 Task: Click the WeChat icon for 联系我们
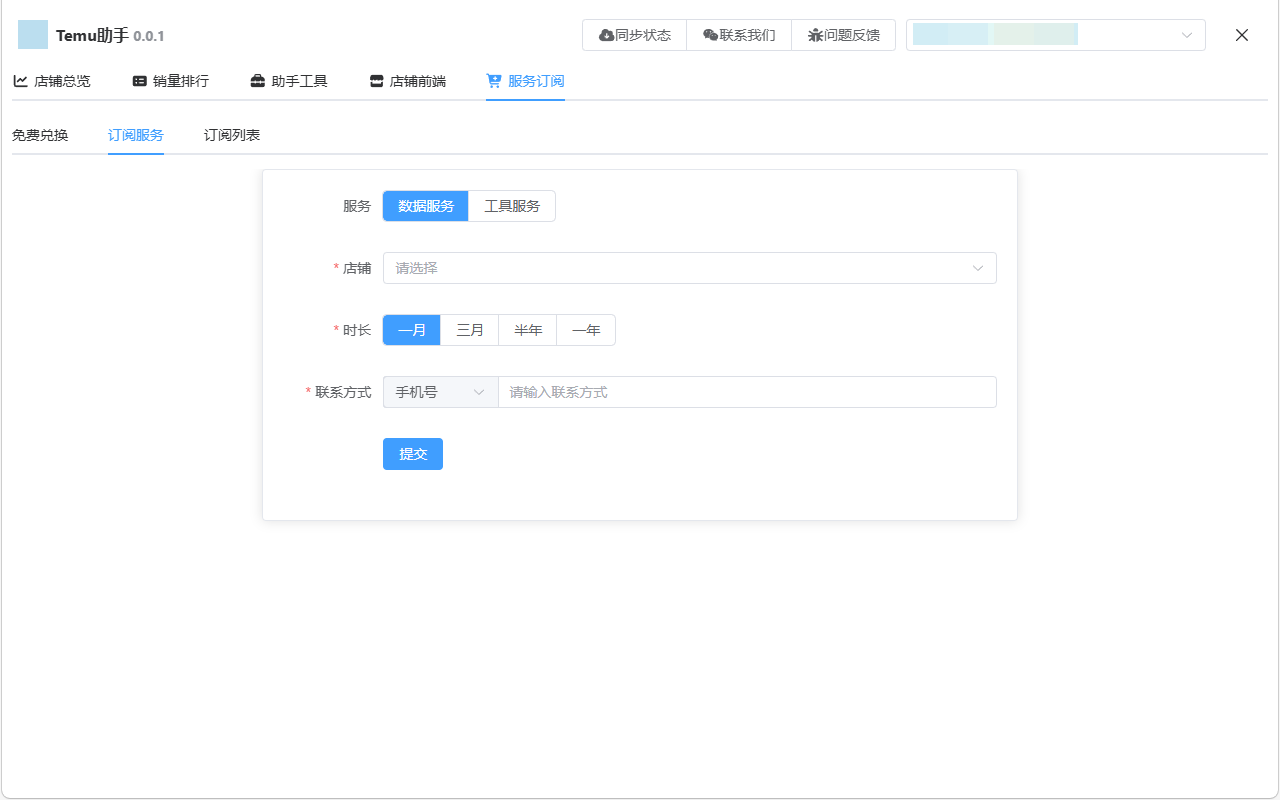(x=710, y=35)
